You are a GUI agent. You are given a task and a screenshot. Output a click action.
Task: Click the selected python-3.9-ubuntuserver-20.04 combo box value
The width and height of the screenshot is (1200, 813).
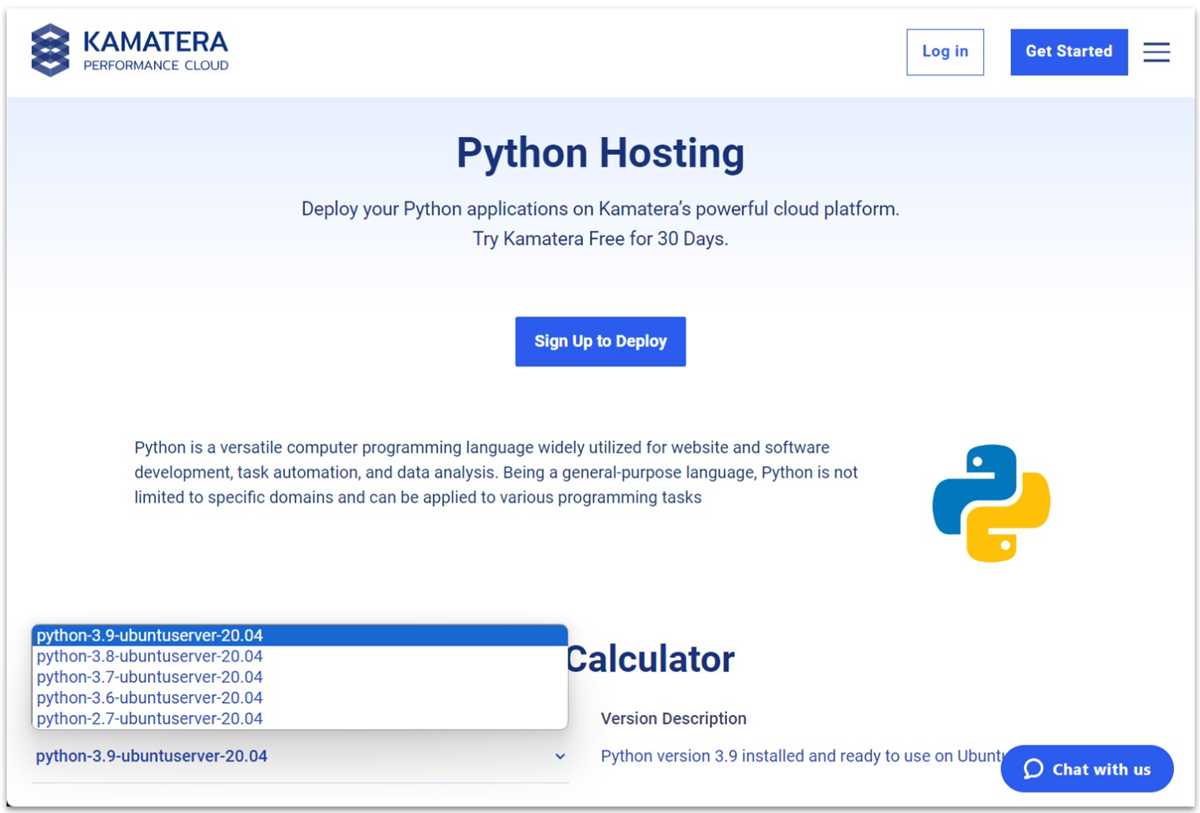click(x=152, y=756)
